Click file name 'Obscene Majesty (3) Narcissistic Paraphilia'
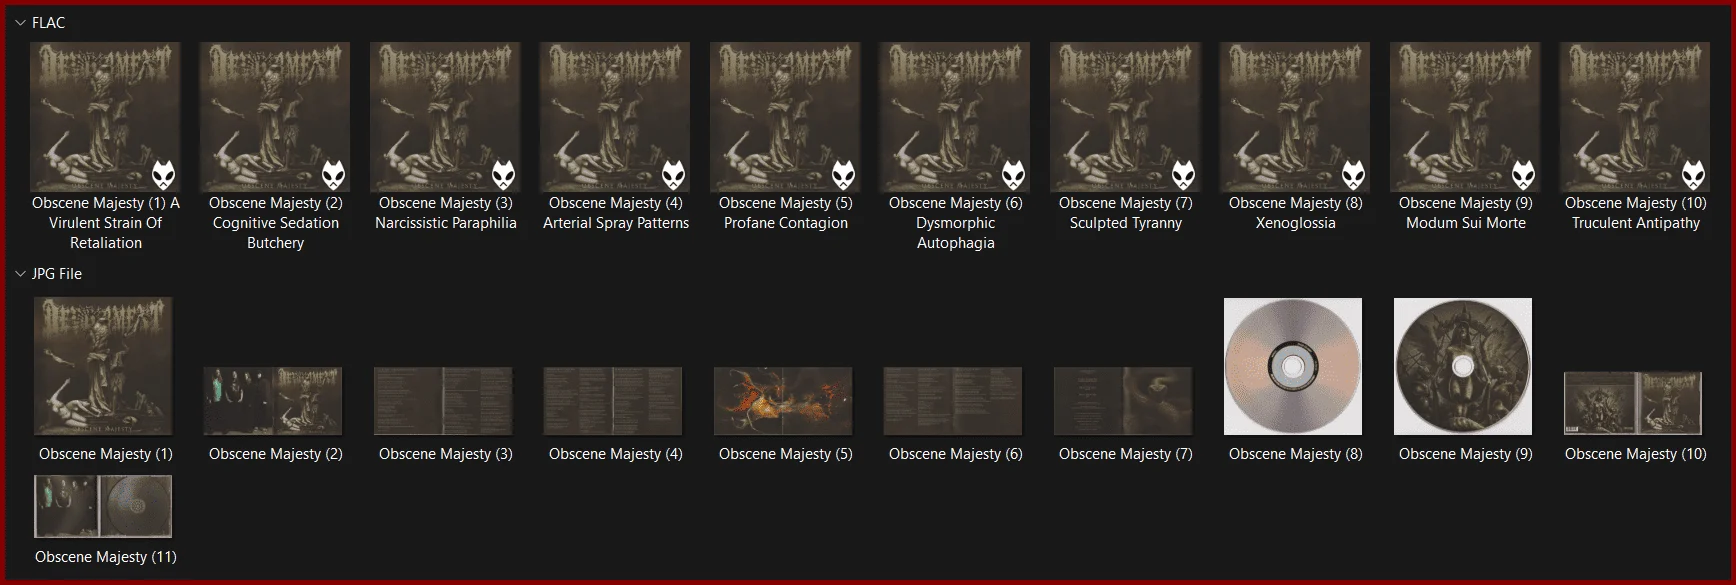This screenshot has width=1736, height=585. coord(446,213)
